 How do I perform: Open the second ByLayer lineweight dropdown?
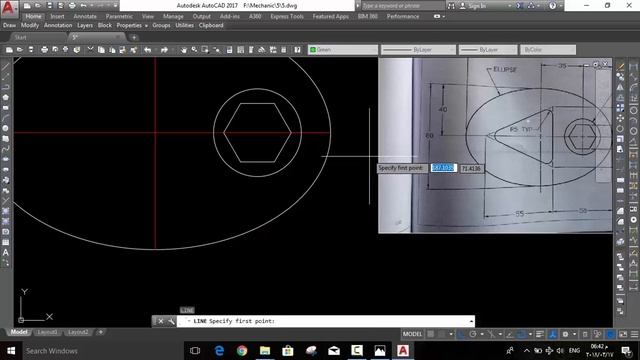(x=488, y=50)
